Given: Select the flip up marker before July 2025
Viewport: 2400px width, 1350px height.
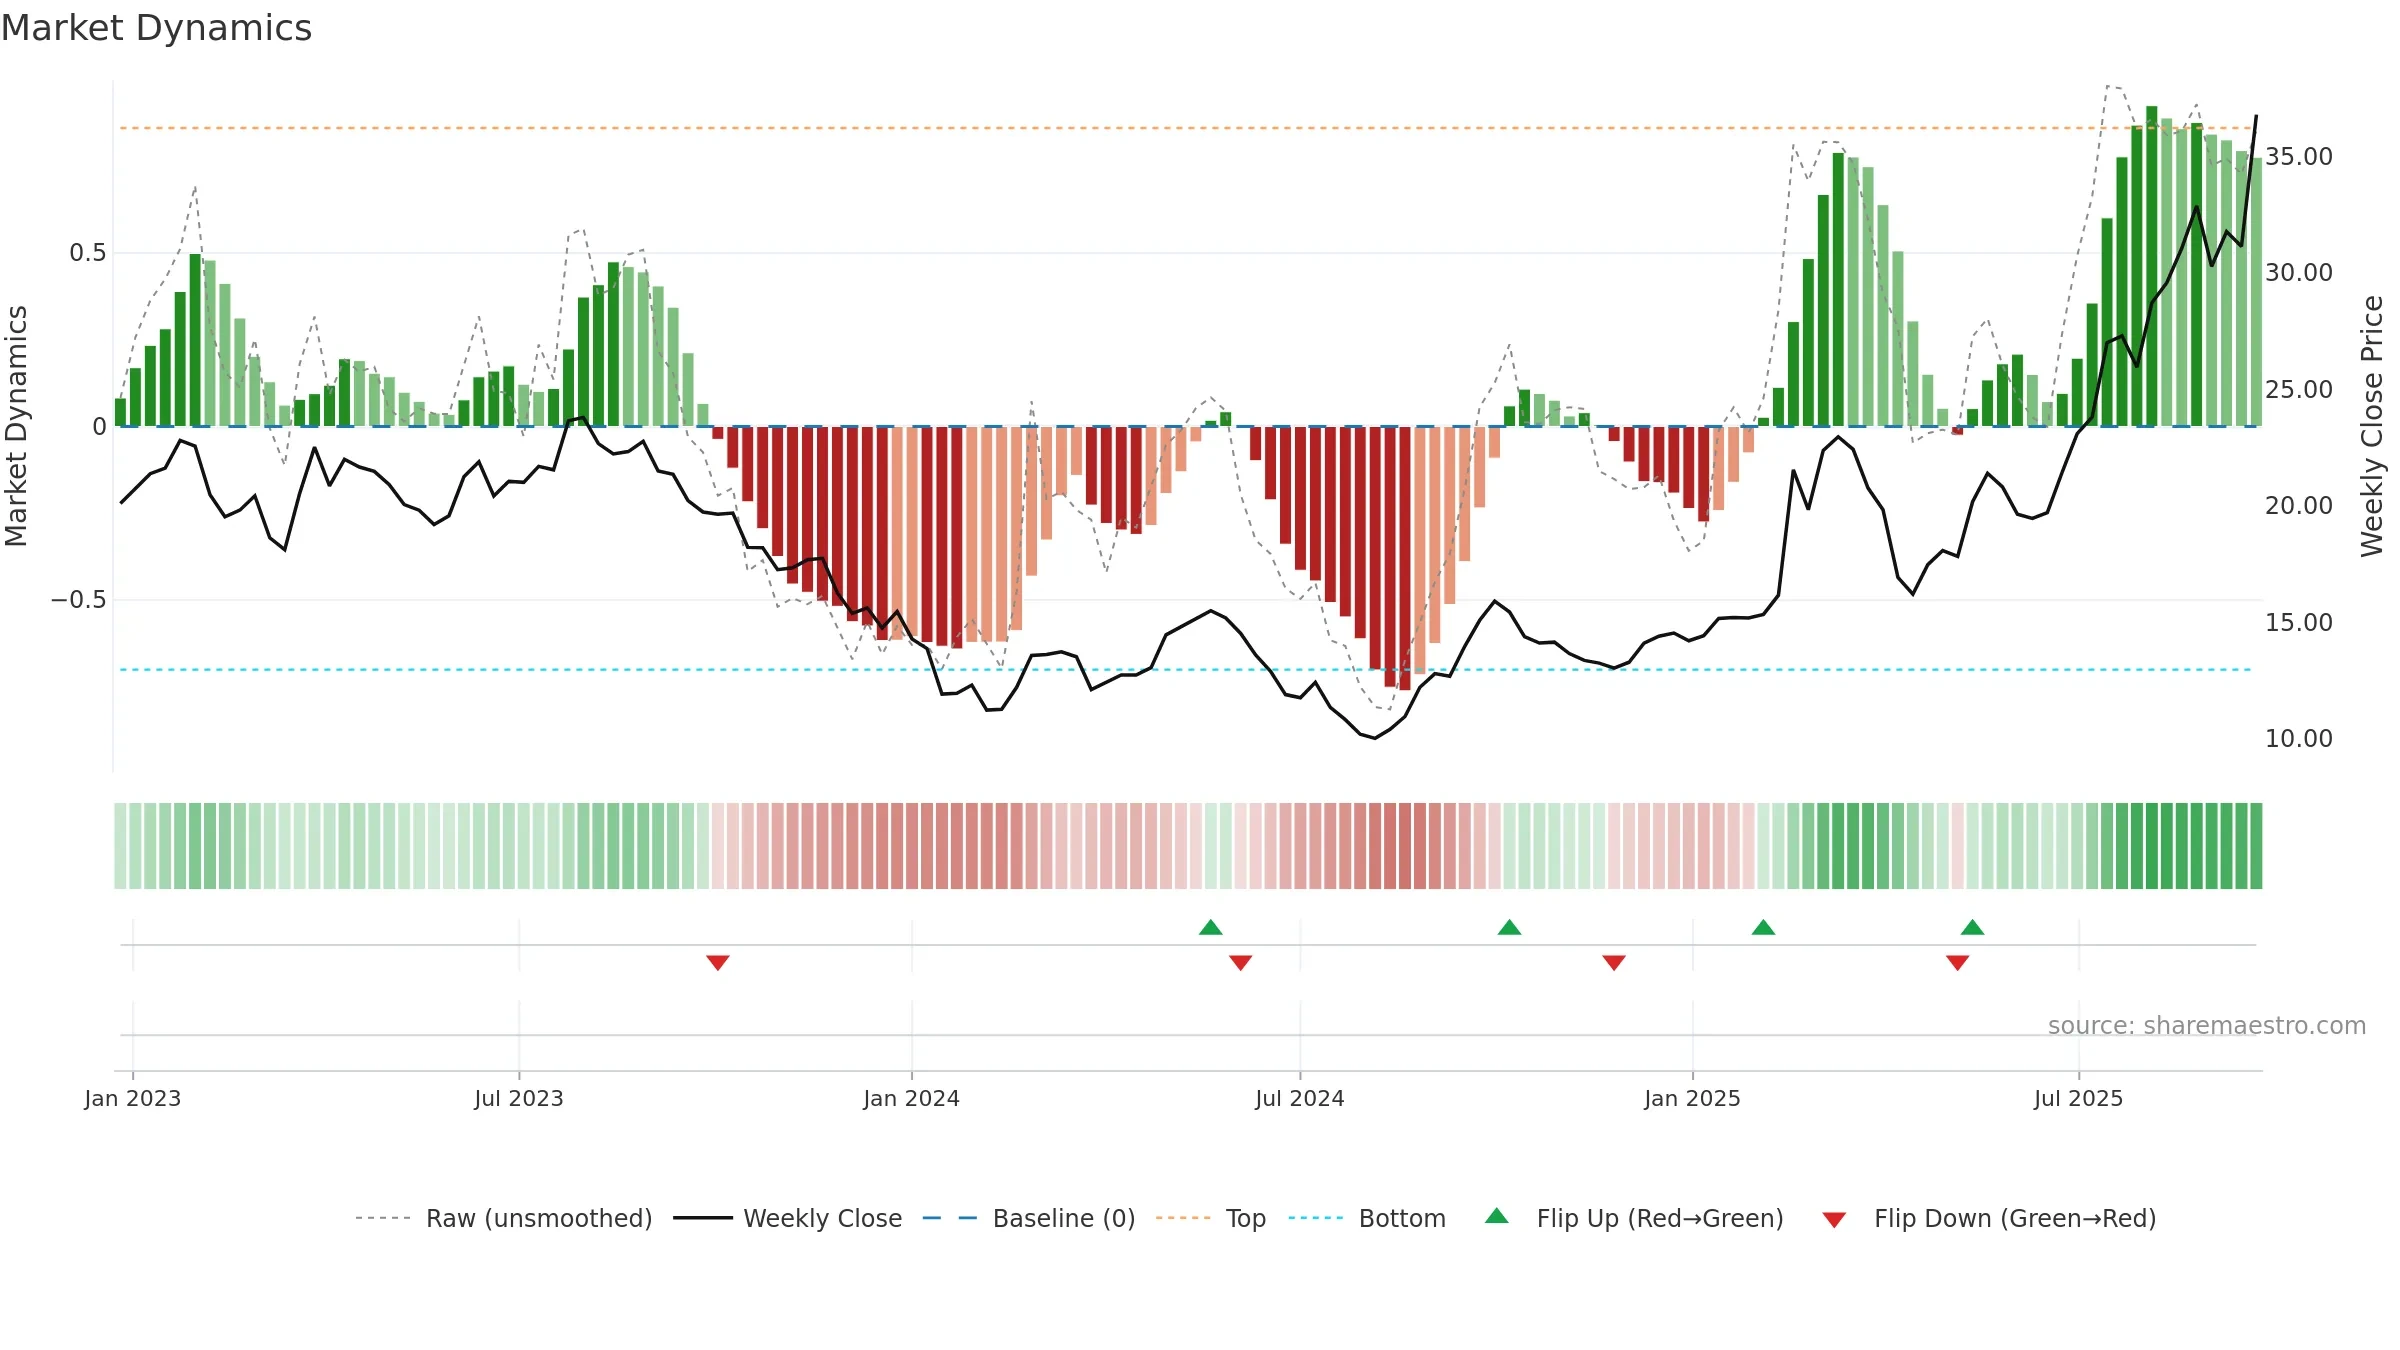Looking at the screenshot, I should (1973, 927).
